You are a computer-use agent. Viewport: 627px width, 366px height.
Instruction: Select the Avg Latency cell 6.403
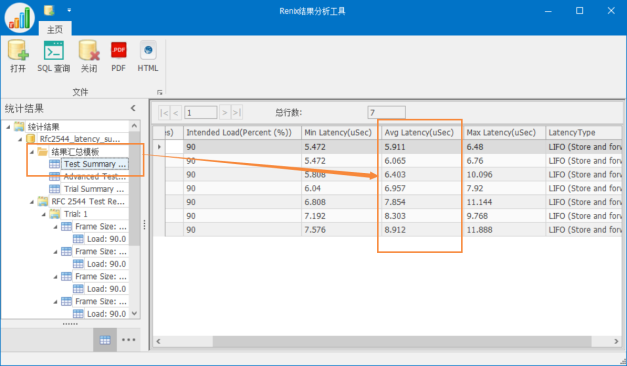point(422,174)
